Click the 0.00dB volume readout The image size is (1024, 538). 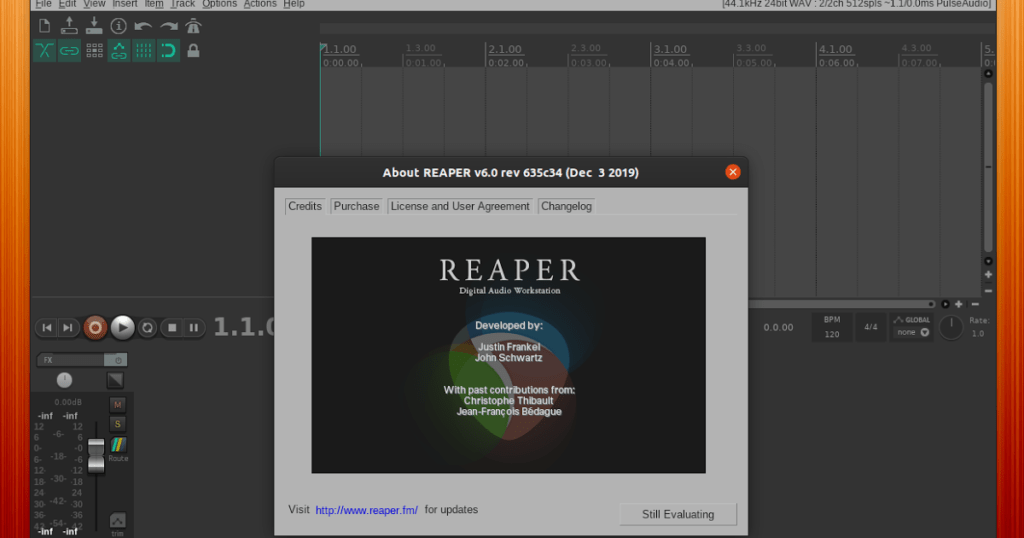[69, 402]
